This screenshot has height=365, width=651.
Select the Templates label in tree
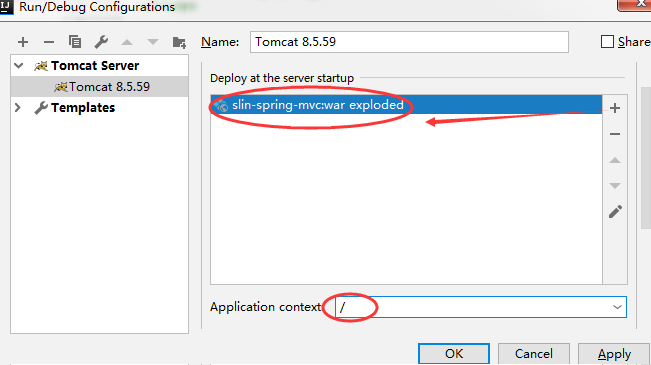(83, 108)
